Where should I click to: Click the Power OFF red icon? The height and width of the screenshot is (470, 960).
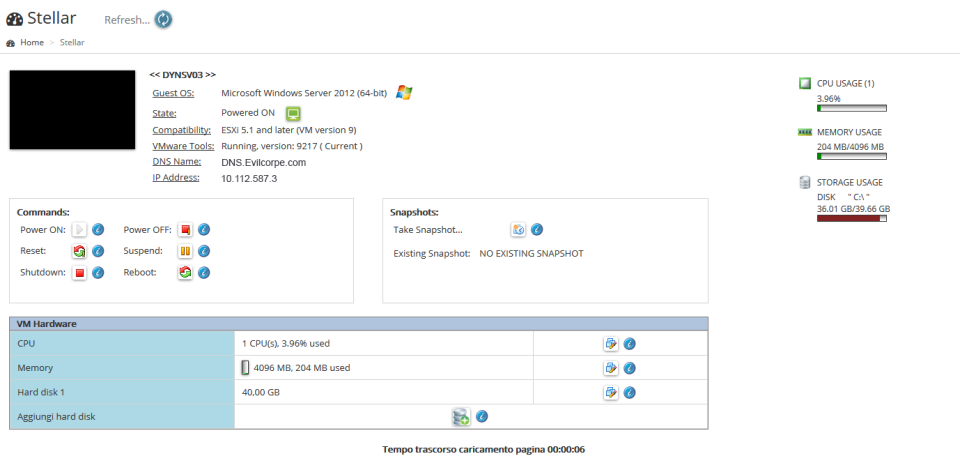(x=185, y=230)
